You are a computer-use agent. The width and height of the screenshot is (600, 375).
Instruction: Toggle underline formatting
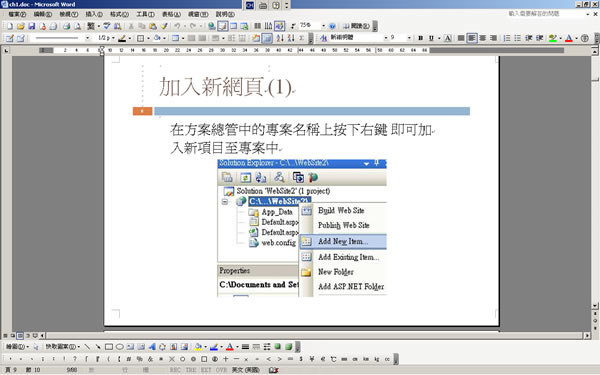pos(431,38)
